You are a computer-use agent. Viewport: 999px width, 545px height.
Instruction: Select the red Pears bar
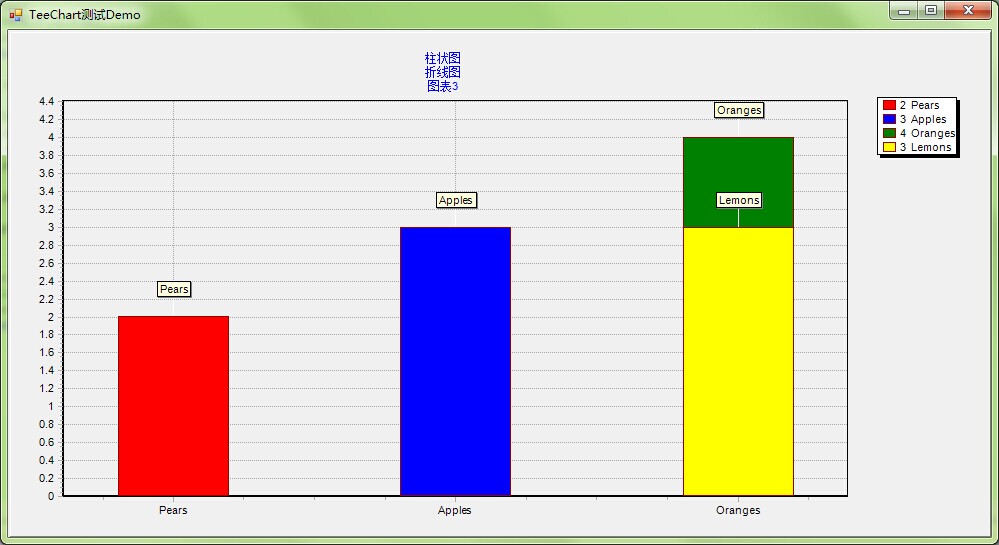click(x=173, y=406)
